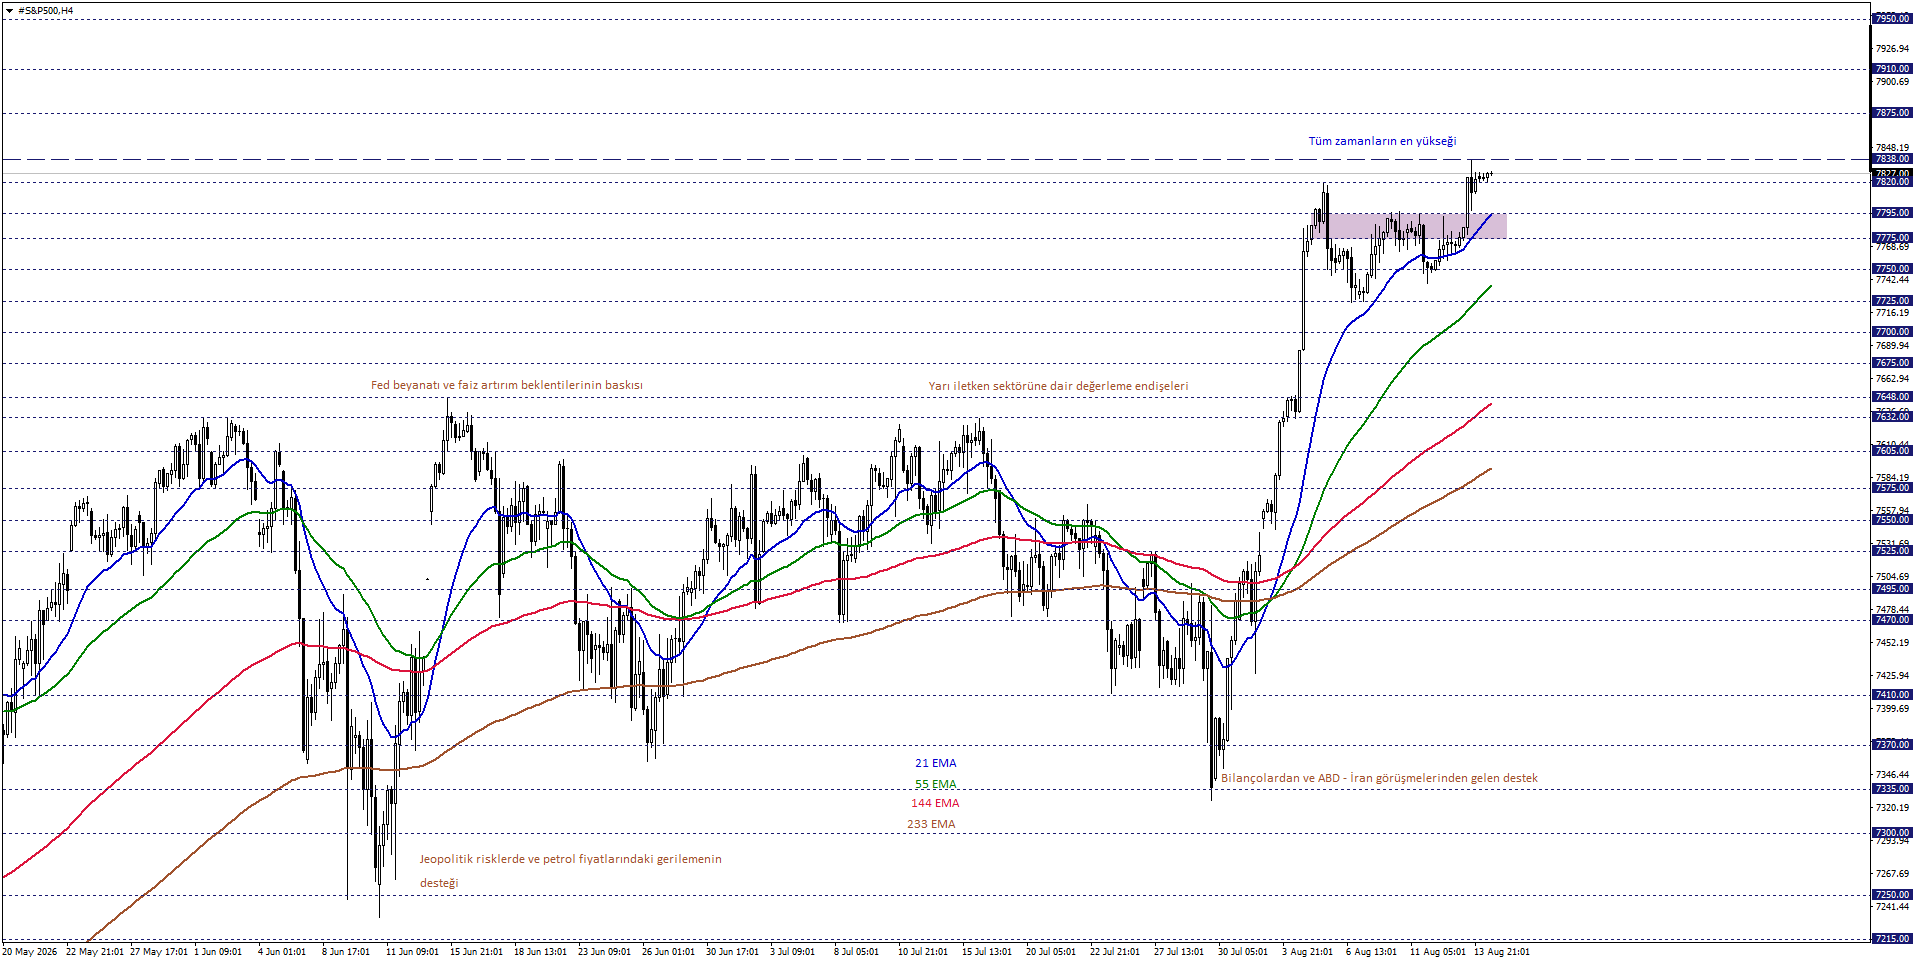Click the 7495.00 price level label
Viewport: 1916px width, 963px height.
(x=1892, y=589)
